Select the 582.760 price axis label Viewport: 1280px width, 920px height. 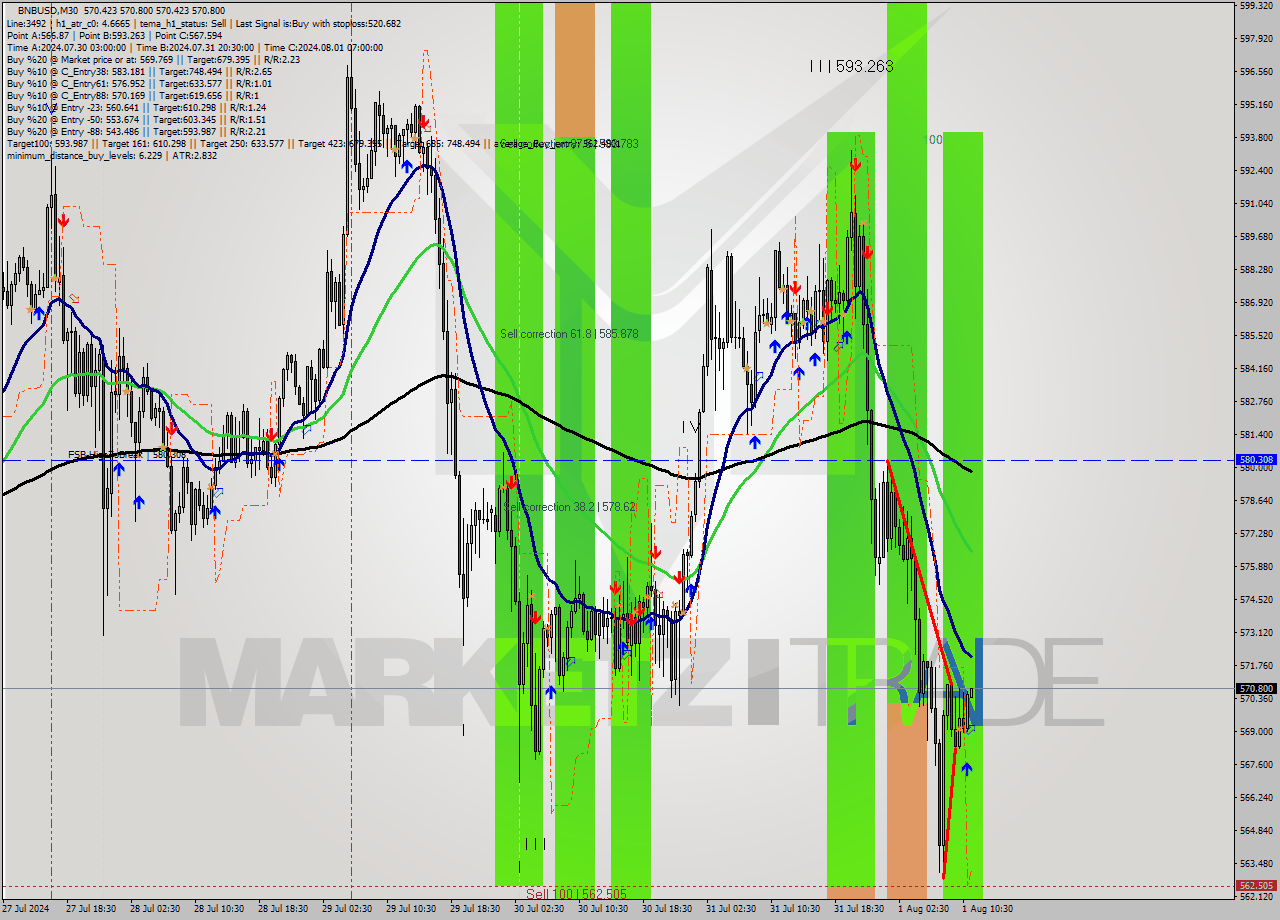tap(1256, 401)
